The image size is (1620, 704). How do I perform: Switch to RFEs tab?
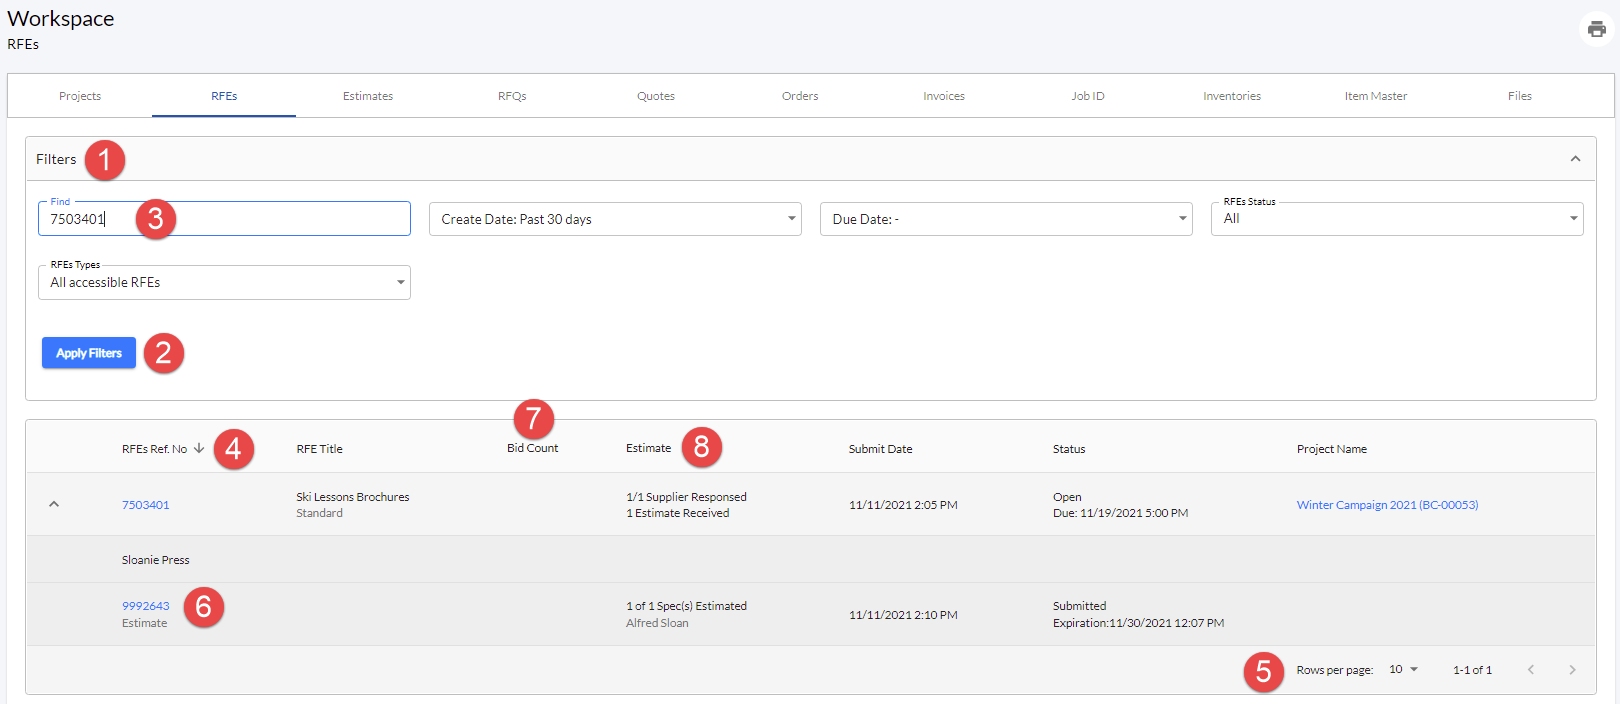[x=224, y=96]
